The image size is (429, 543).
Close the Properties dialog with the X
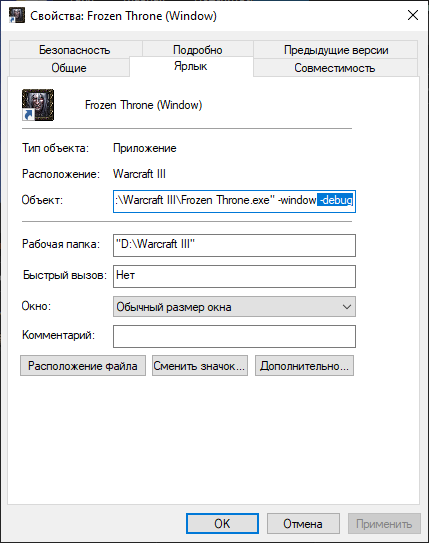pos(412,15)
